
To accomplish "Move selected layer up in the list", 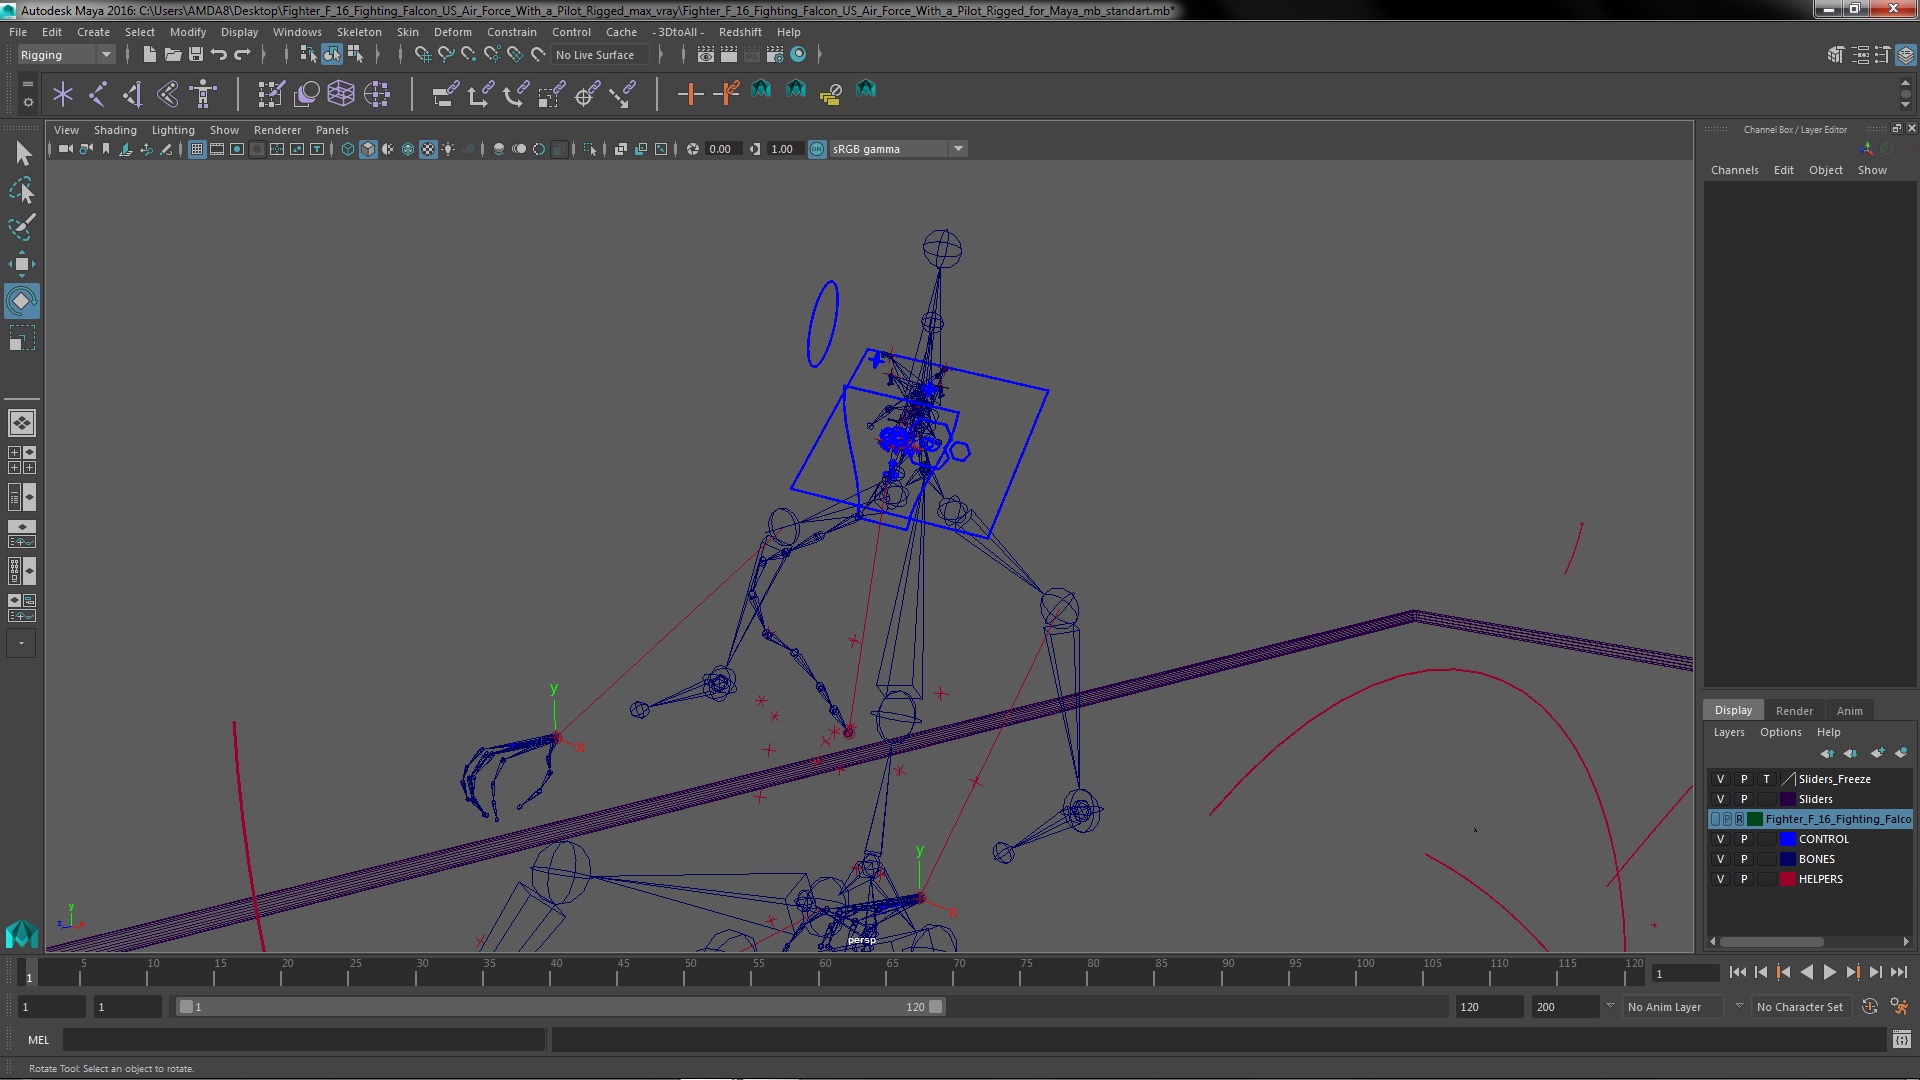I will [x=1827, y=753].
